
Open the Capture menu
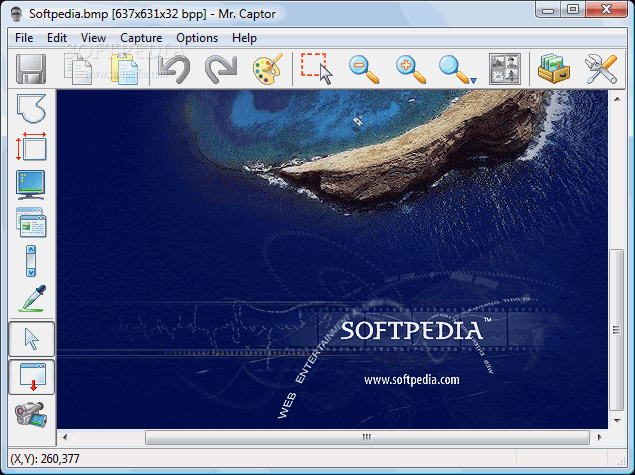141,38
